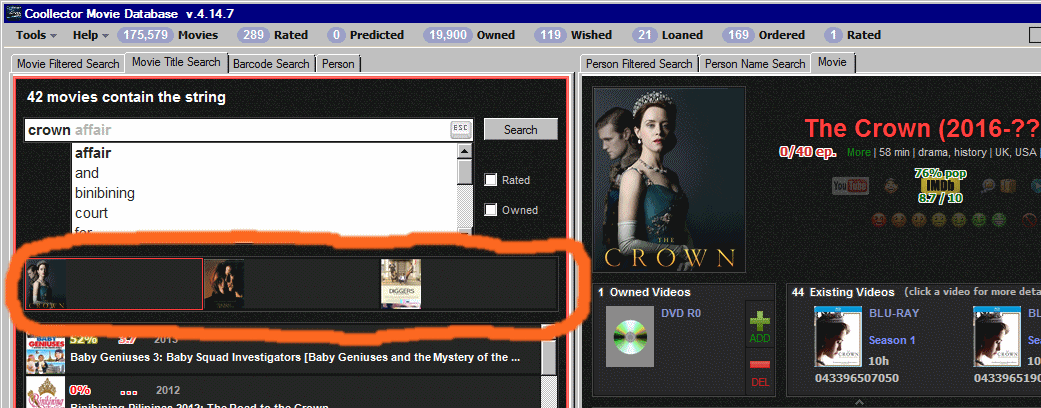Click the 21 Loaned counter

(x=669, y=35)
